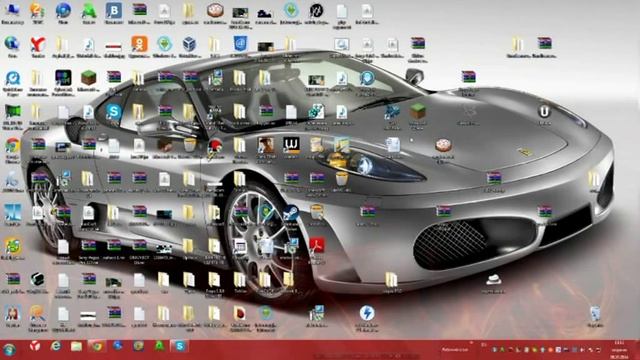Switch to Chrome in the taskbar
This screenshot has width=640, height=360.
[97, 347]
